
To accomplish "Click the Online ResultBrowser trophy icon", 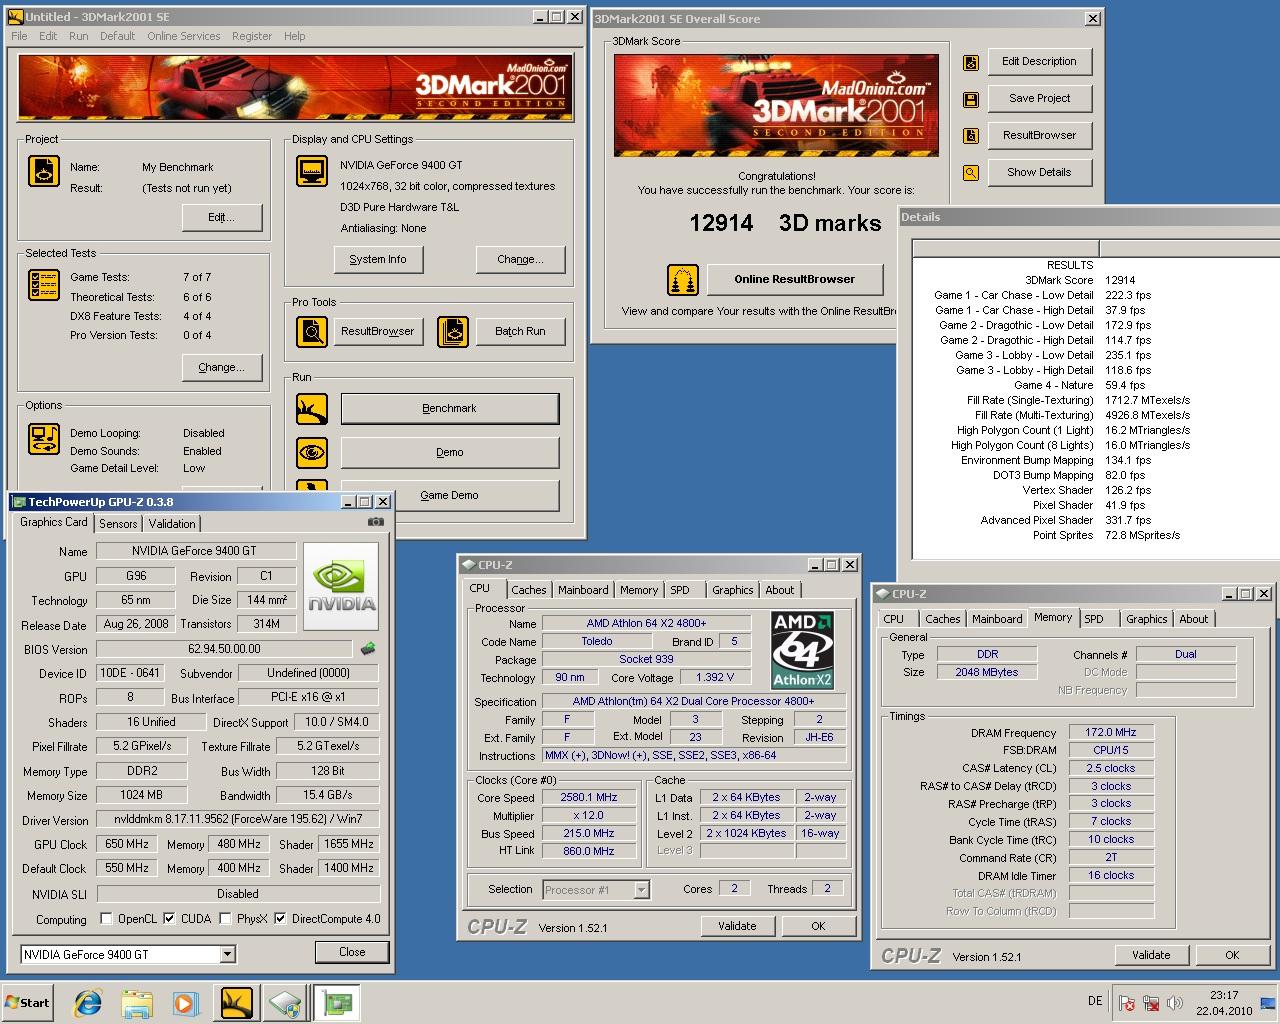I will pyautogui.click(x=683, y=279).
